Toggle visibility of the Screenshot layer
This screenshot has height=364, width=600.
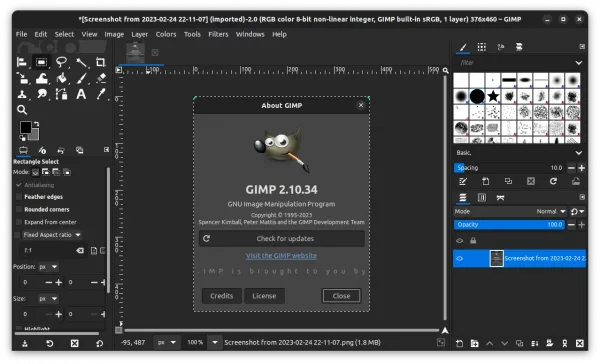tap(460, 258)
